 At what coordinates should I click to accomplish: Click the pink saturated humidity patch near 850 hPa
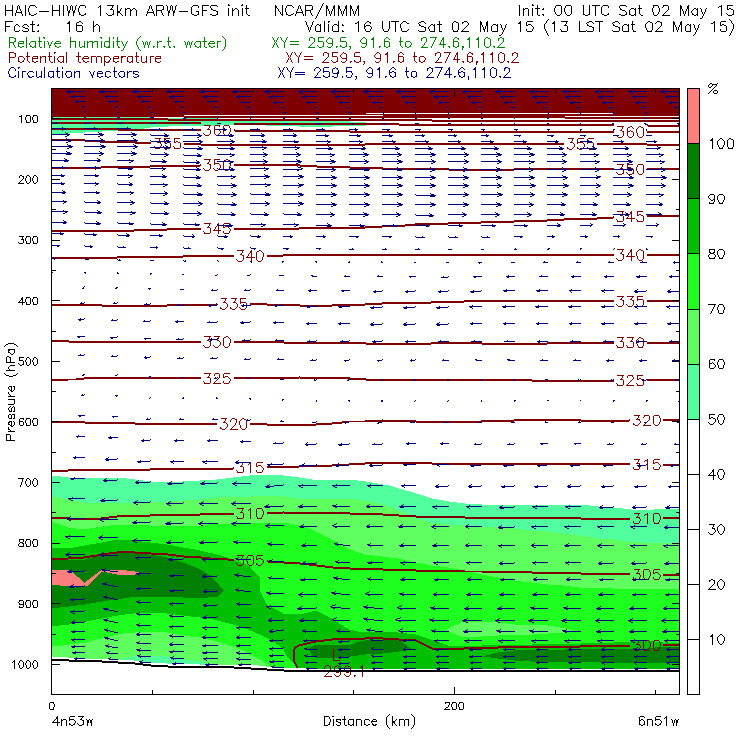[x=68, y=577]
